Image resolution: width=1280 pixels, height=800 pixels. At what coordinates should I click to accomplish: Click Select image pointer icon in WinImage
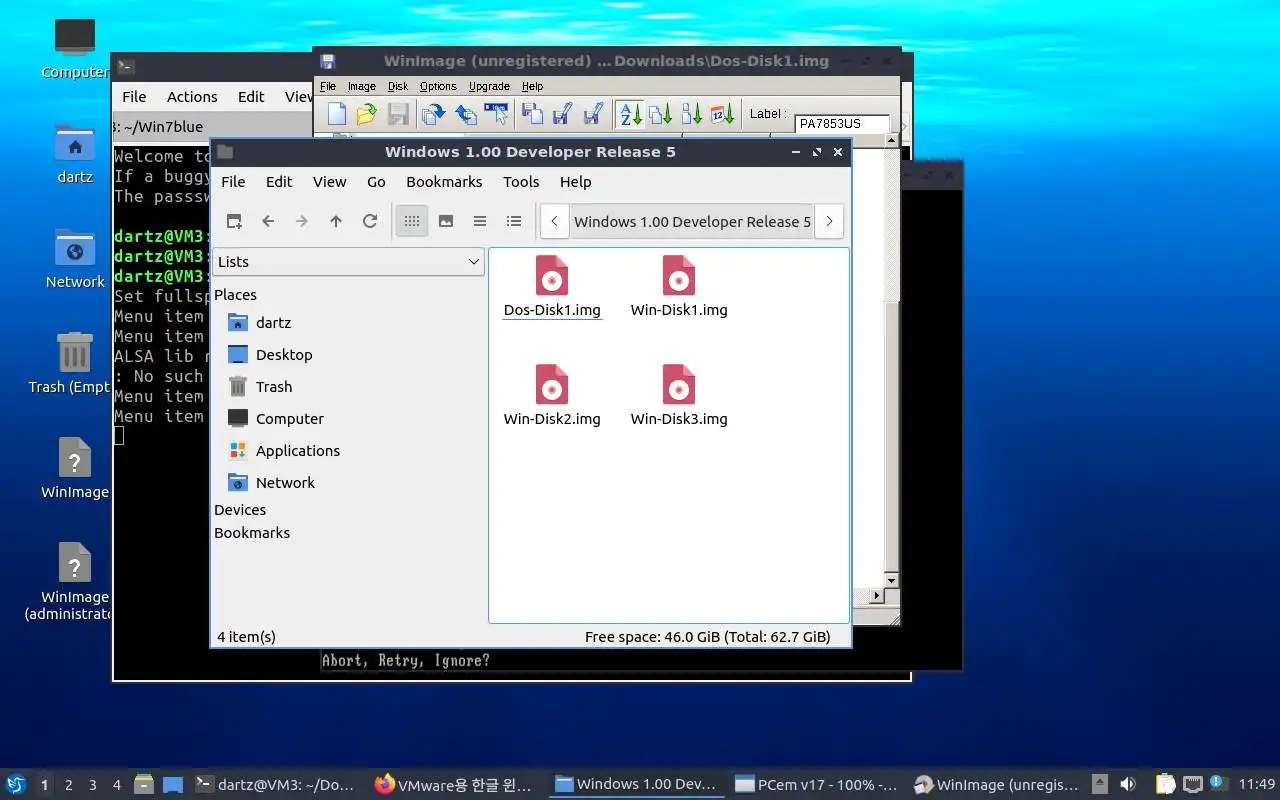tap(497, 114)
